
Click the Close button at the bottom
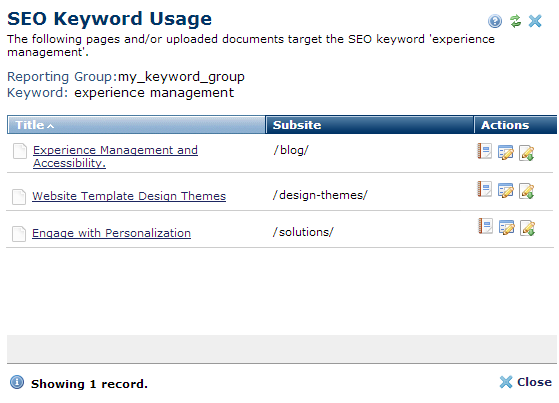coord(525,382)
